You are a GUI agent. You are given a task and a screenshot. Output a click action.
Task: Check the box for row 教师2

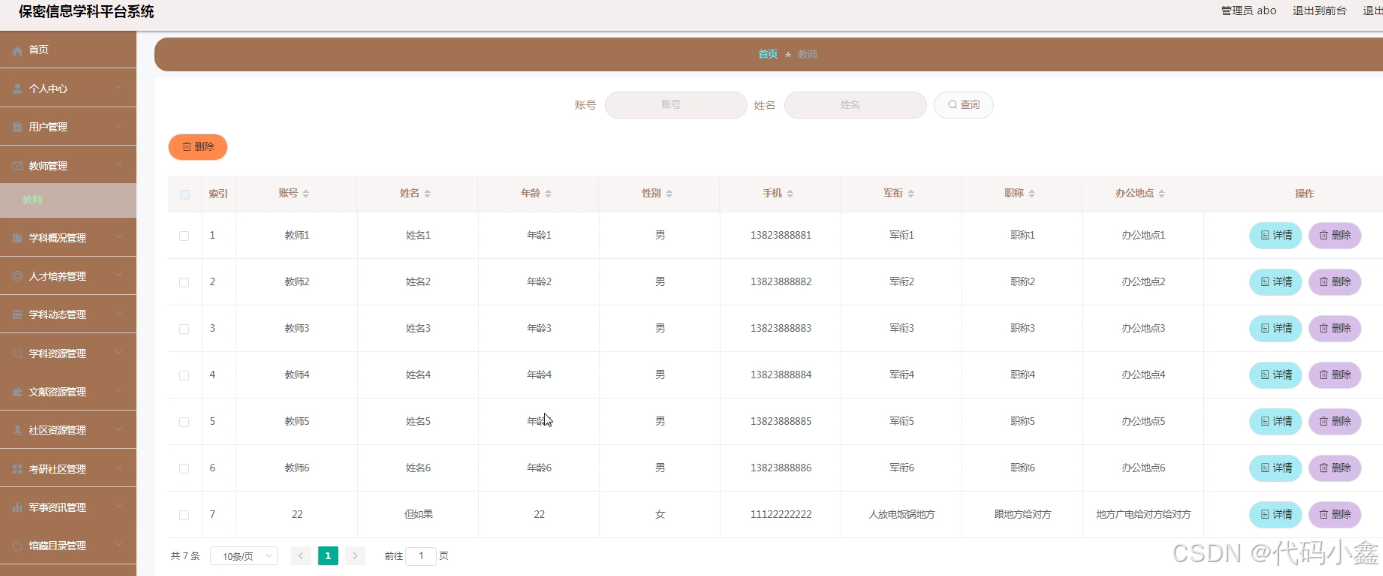[184, 283]
